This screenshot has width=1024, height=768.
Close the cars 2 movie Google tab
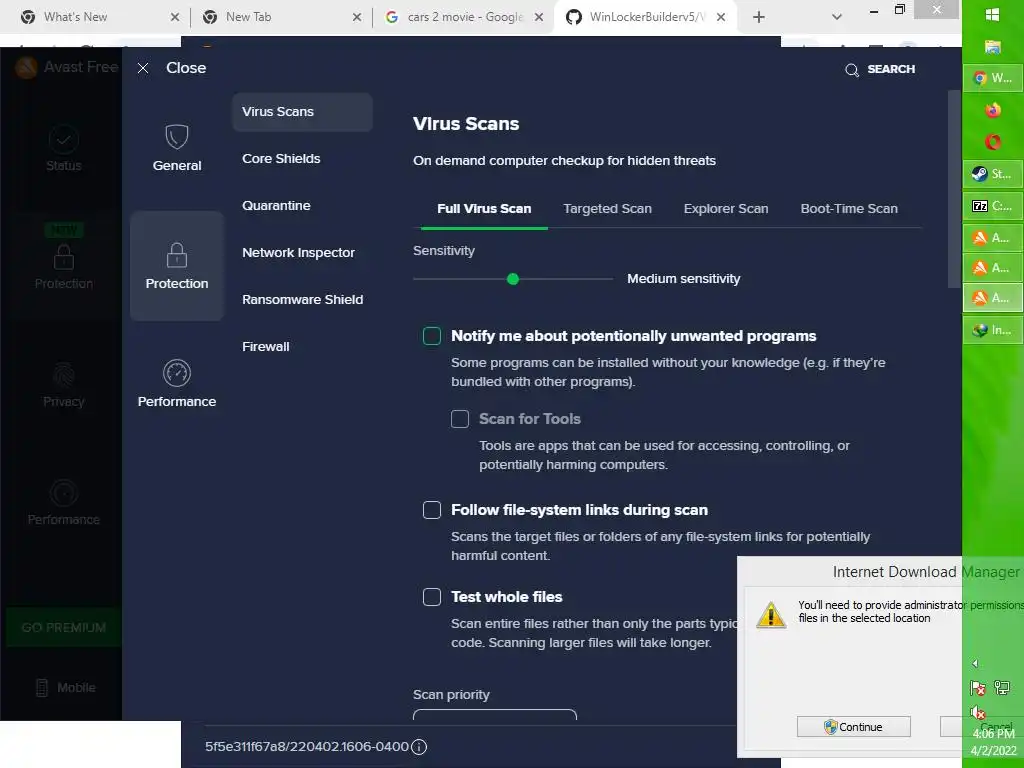[539, 18]
